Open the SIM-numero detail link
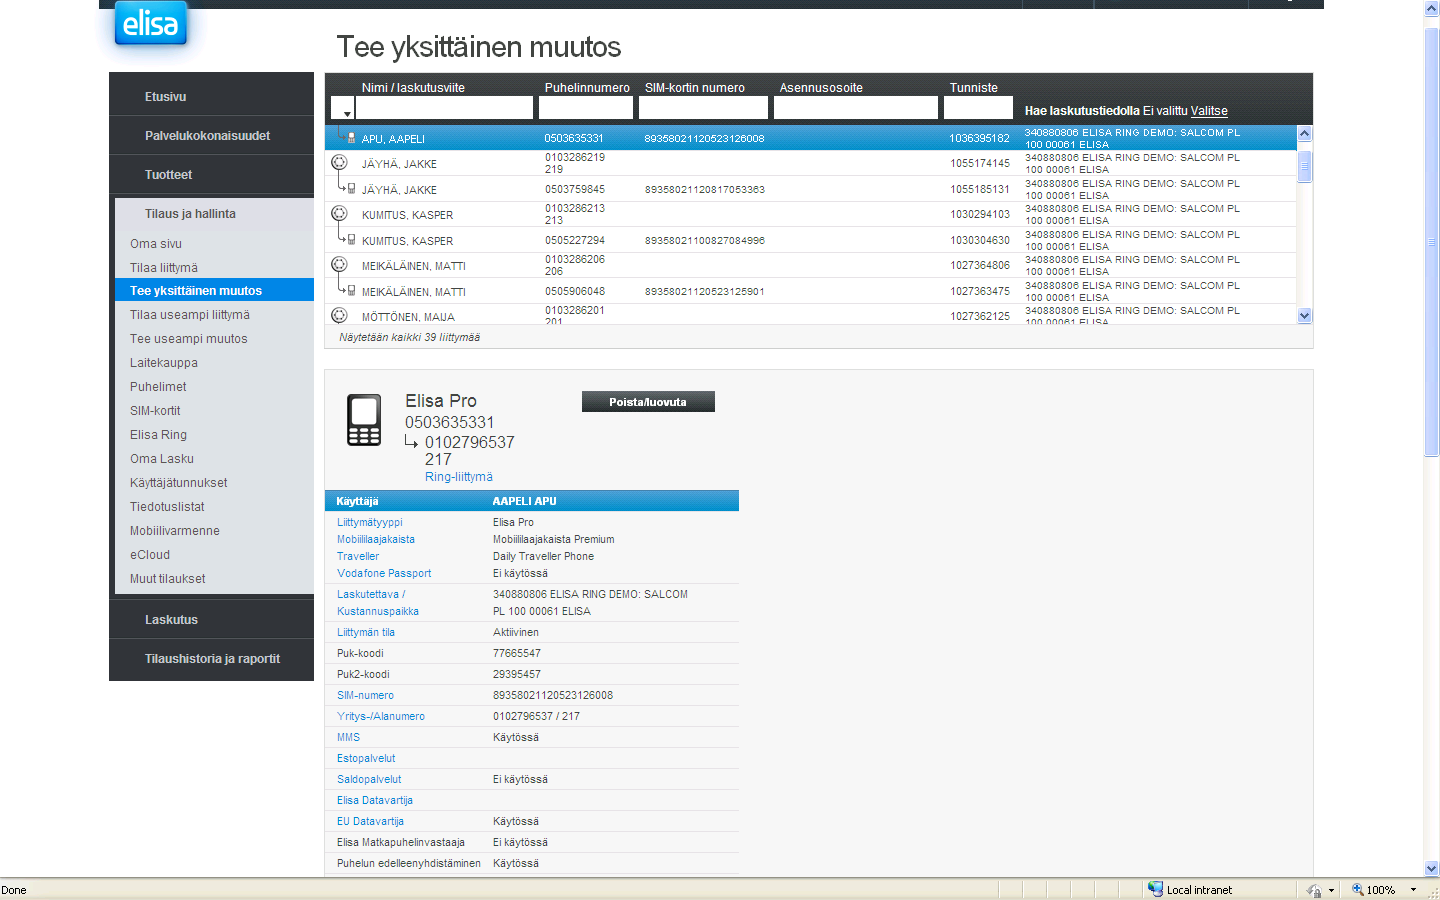Image resolution: width=1440 pixels, height=900 pixels. pyautogui.click(x=365, y=695)
